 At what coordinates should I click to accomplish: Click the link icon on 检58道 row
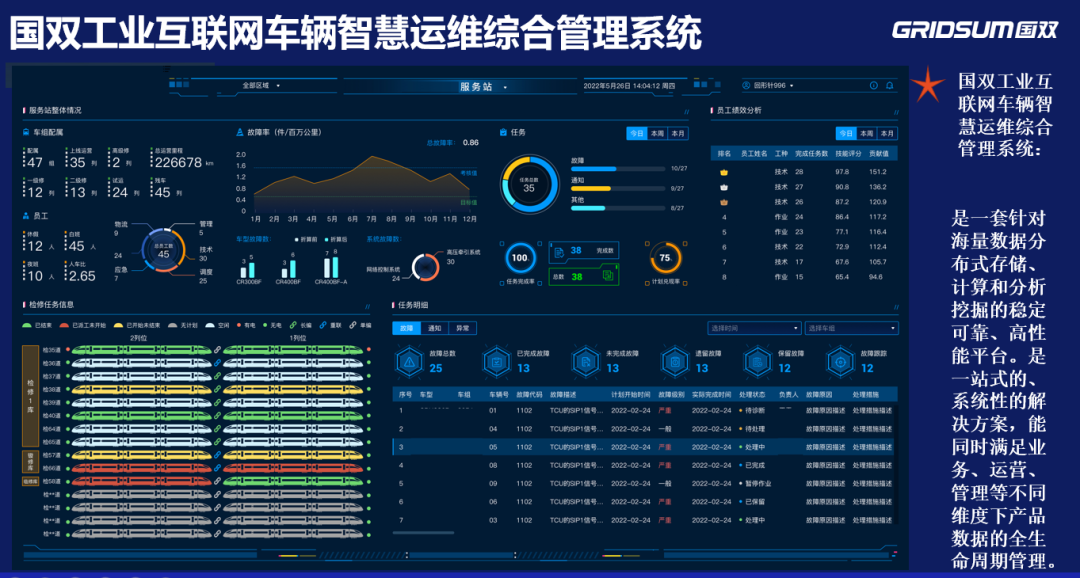point(218,481)
